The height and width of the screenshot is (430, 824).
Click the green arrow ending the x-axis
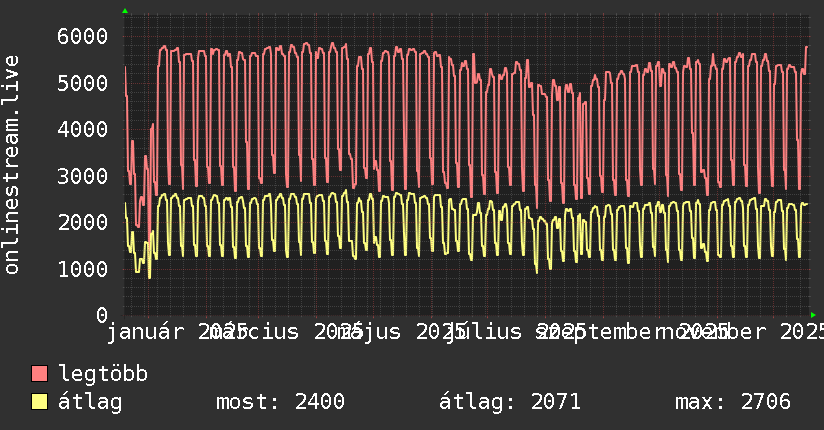click(813, 315)
